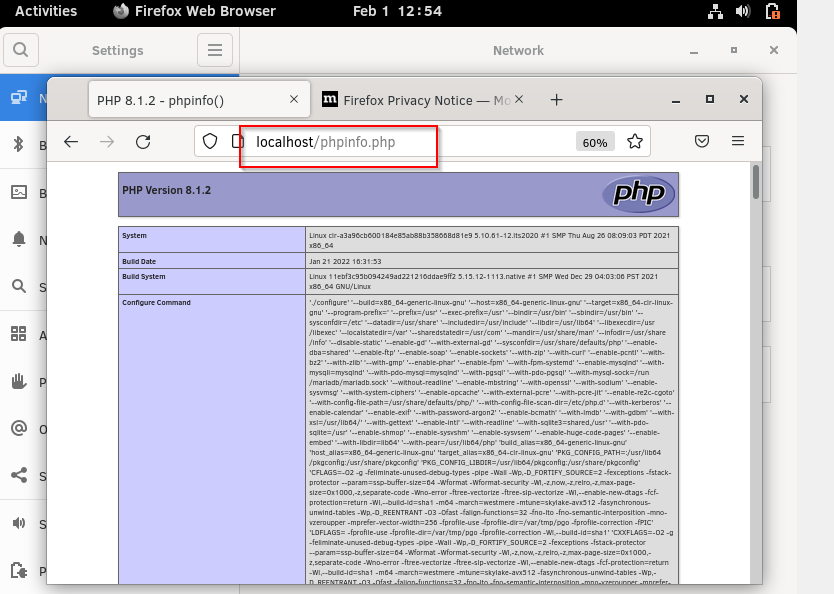Click the System table row label
The image size is (834, 594).
135,236
